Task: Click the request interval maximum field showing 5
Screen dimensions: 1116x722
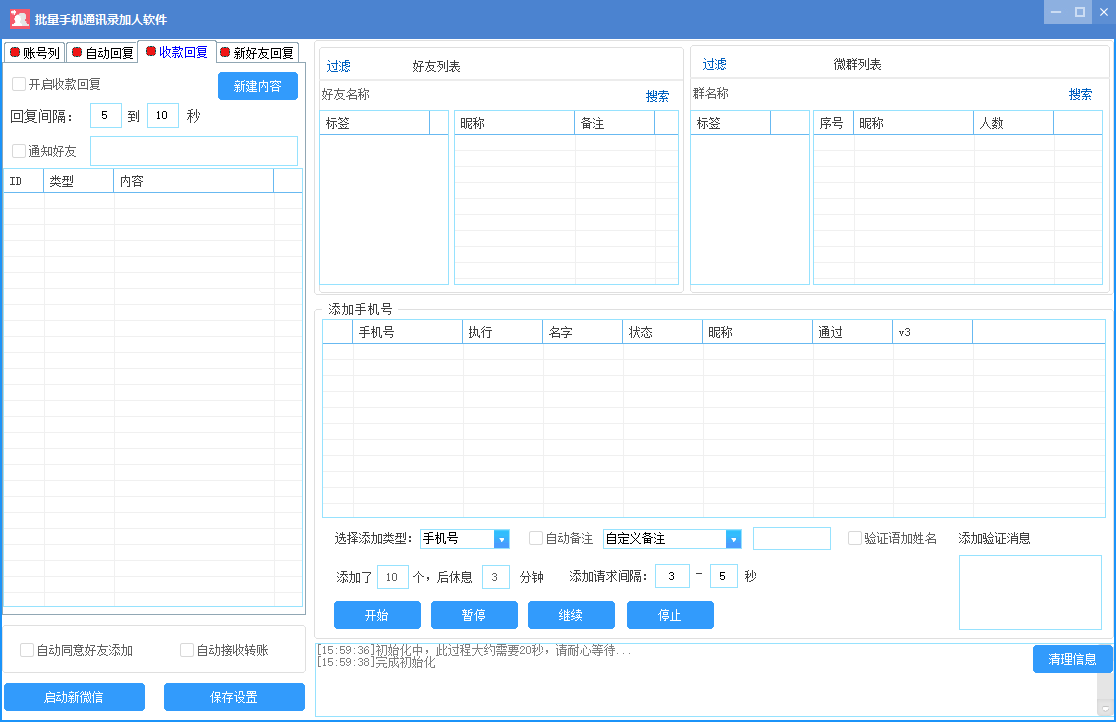Action: tap(723, 576)
